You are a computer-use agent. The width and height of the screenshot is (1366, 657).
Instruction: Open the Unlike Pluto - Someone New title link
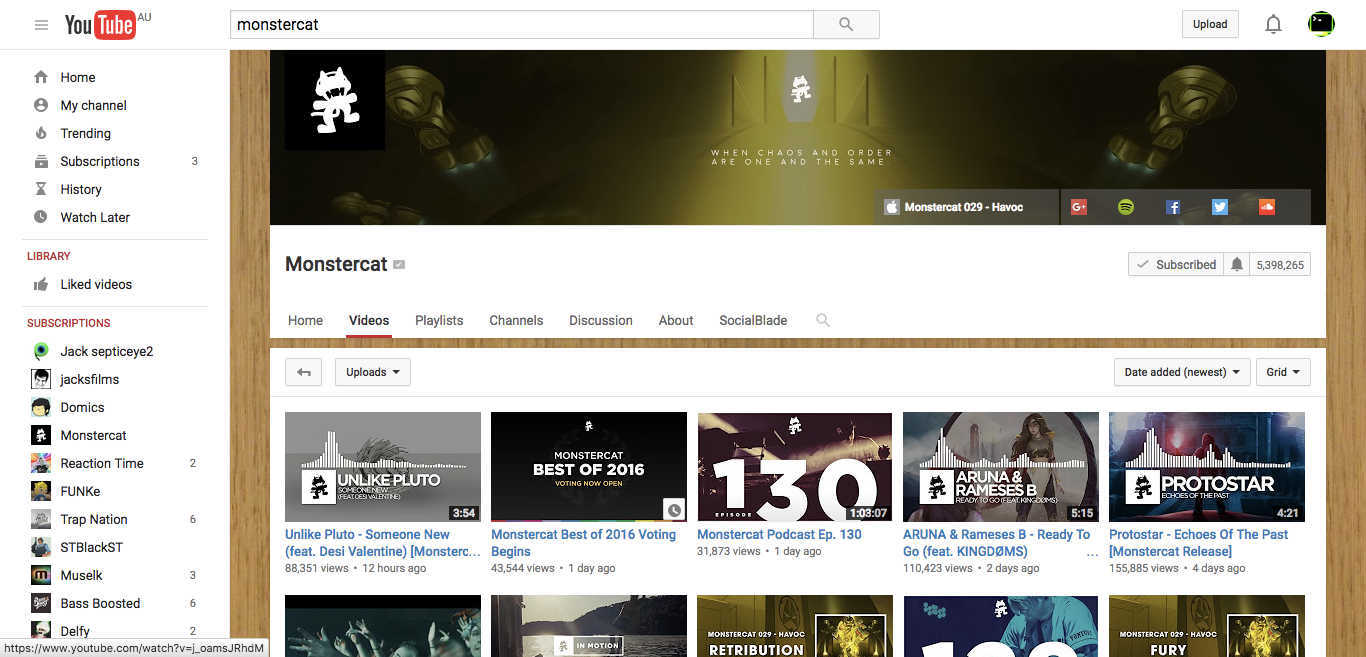click(382, 543)
